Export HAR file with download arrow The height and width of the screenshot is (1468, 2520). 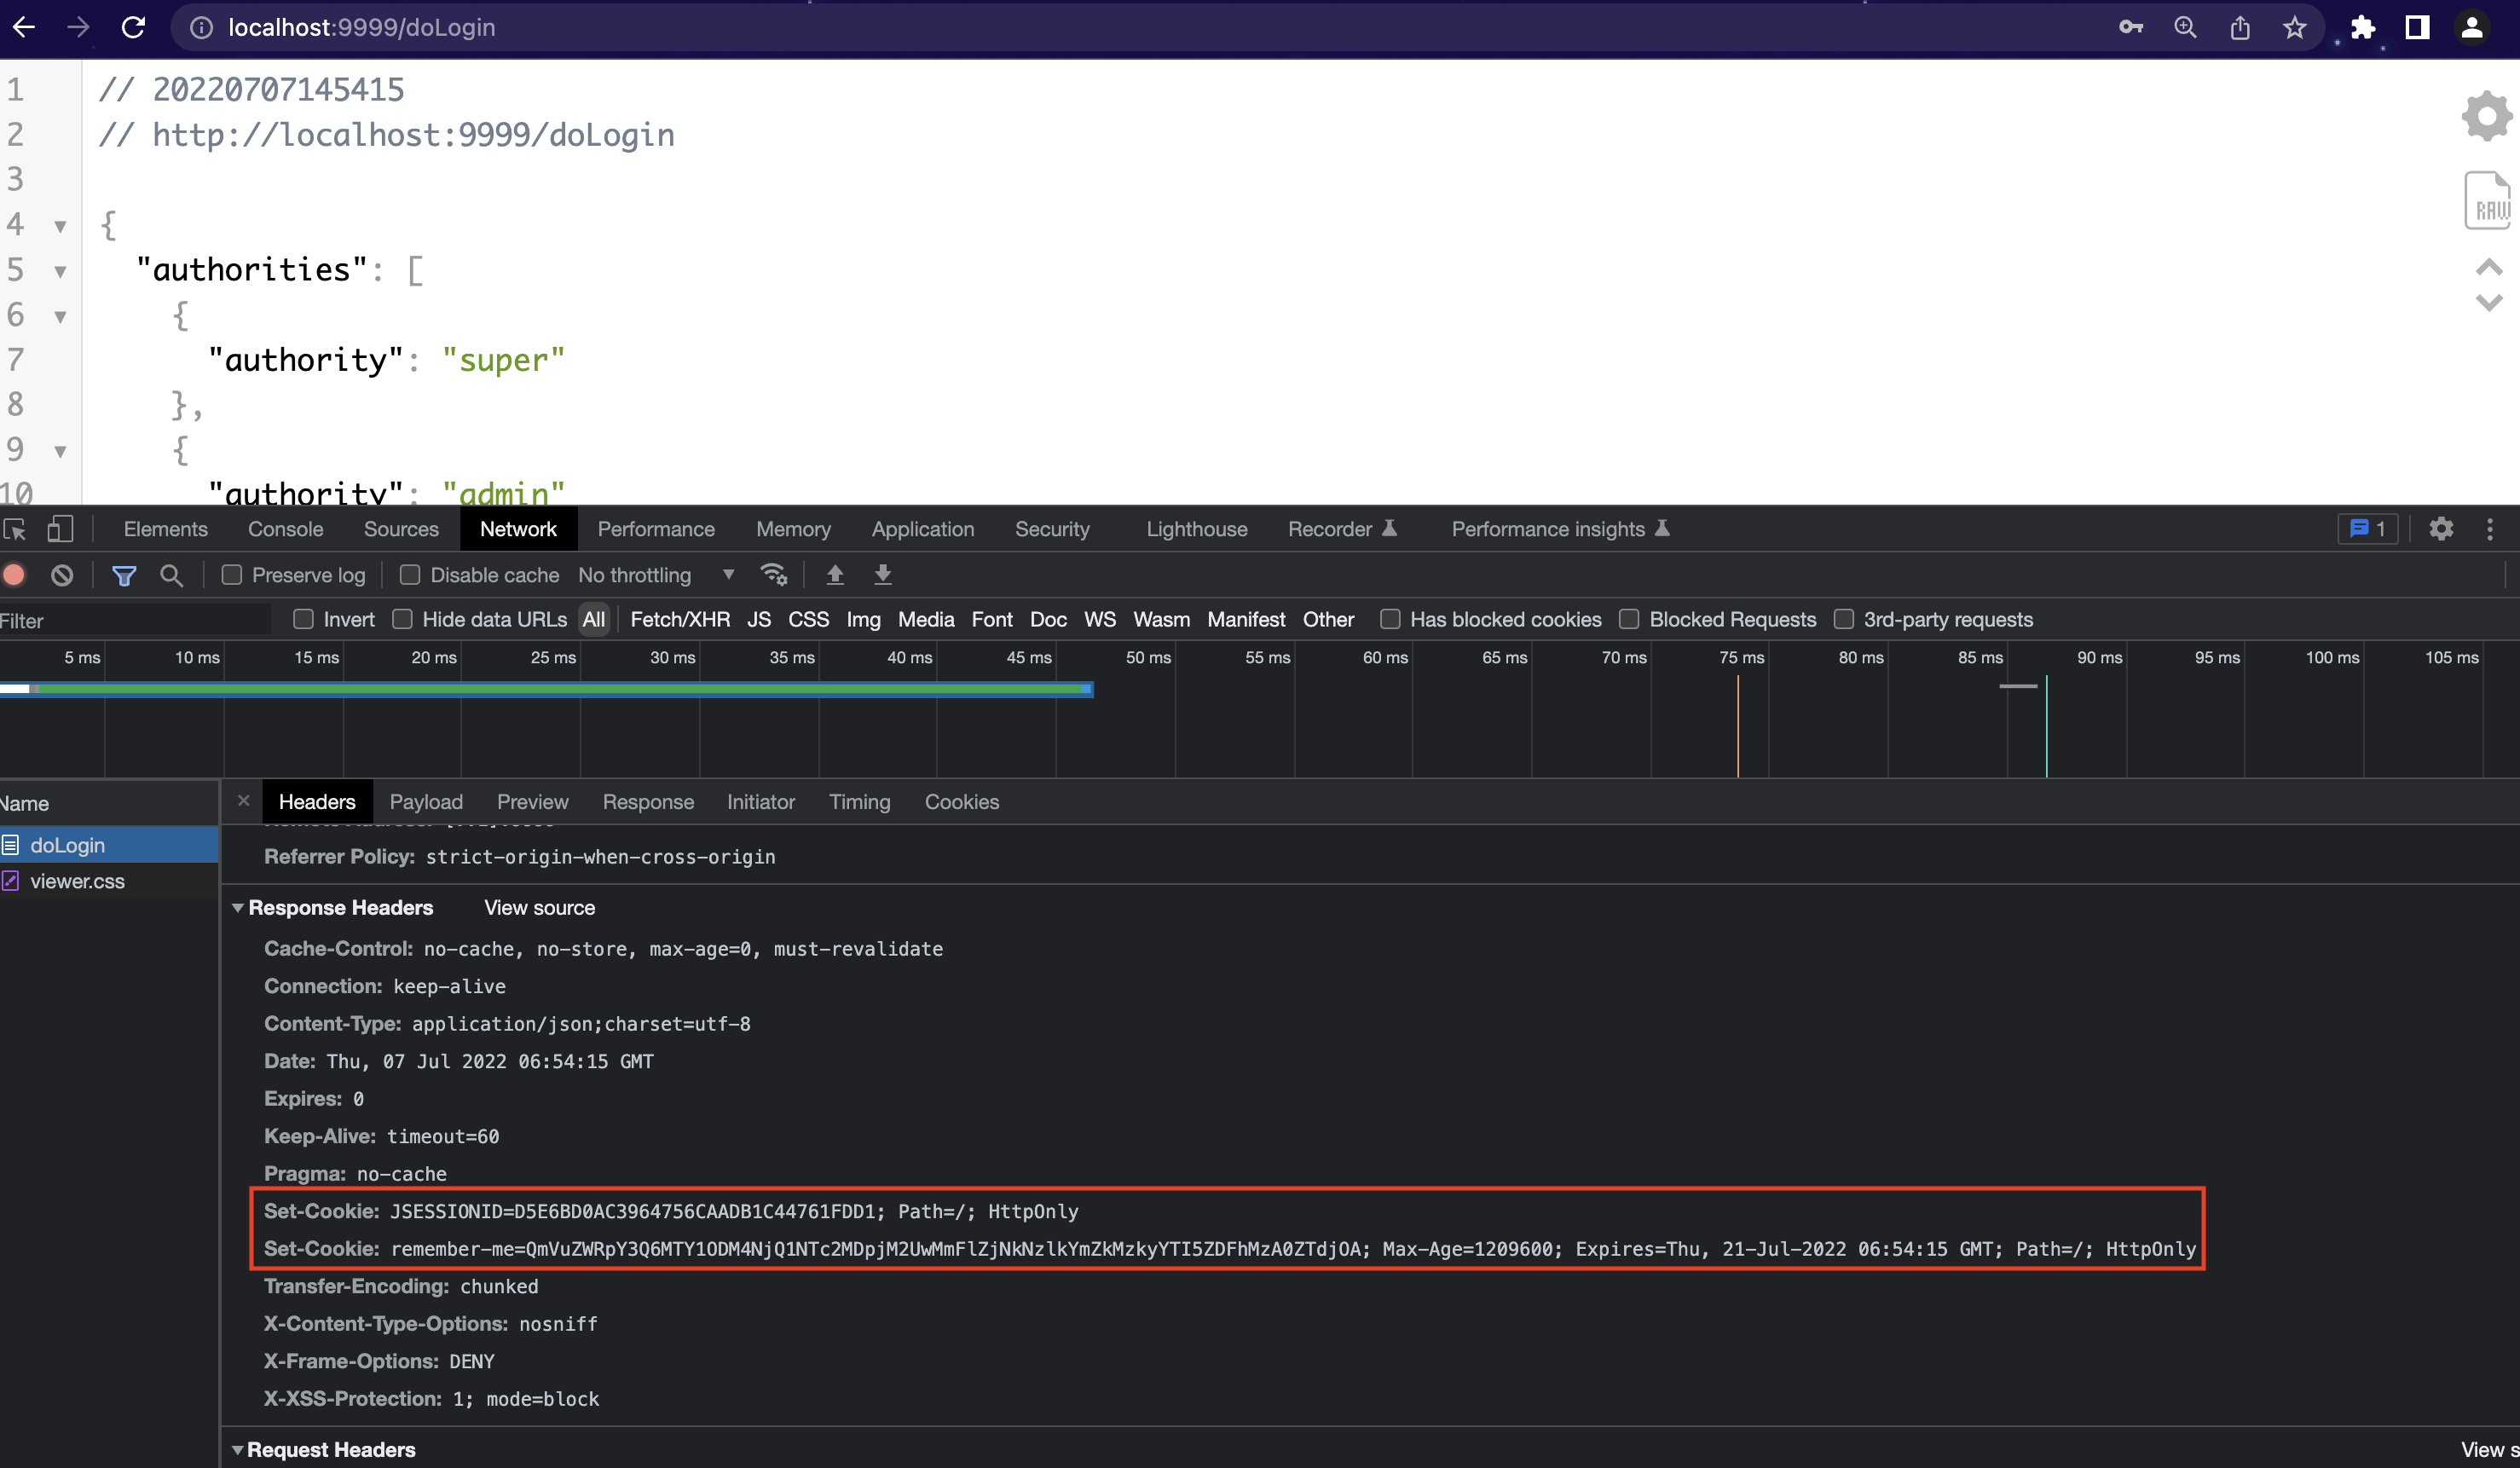coord(883,575)
